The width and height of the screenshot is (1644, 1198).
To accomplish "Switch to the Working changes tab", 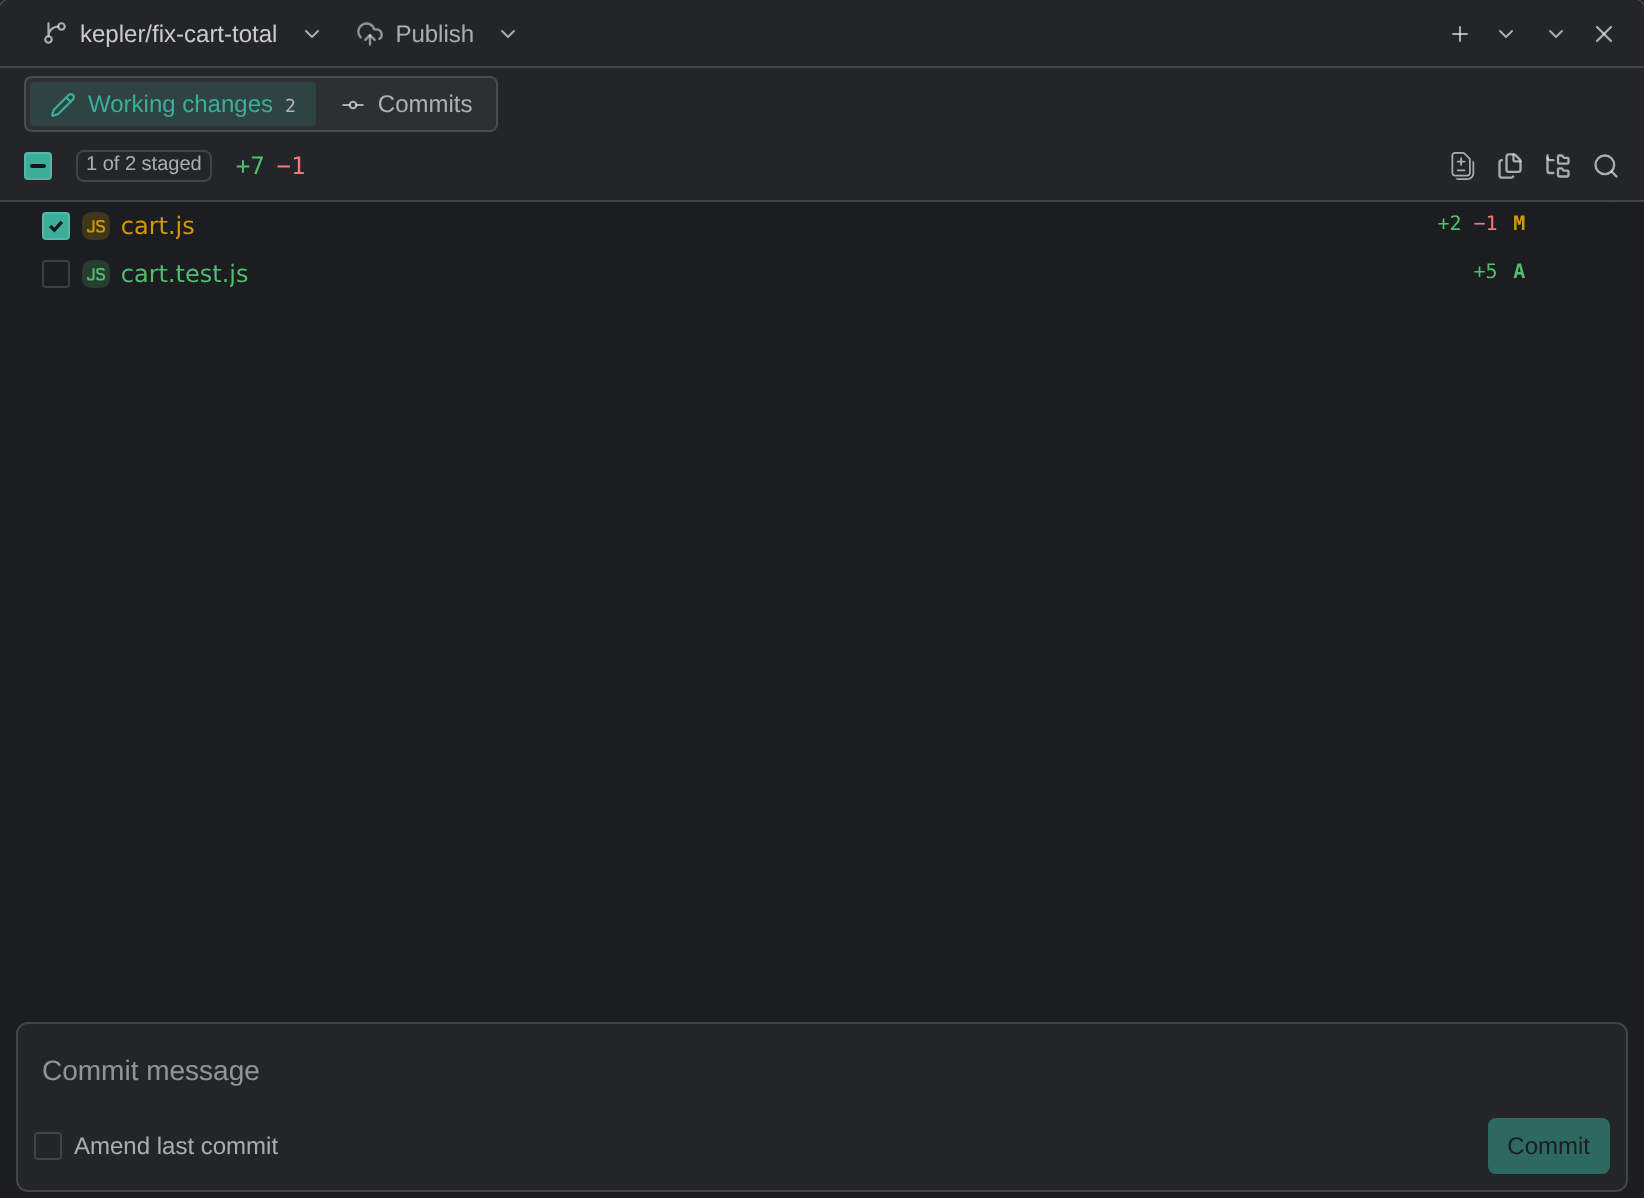I will pyautogui.click(x=173, y=104).
